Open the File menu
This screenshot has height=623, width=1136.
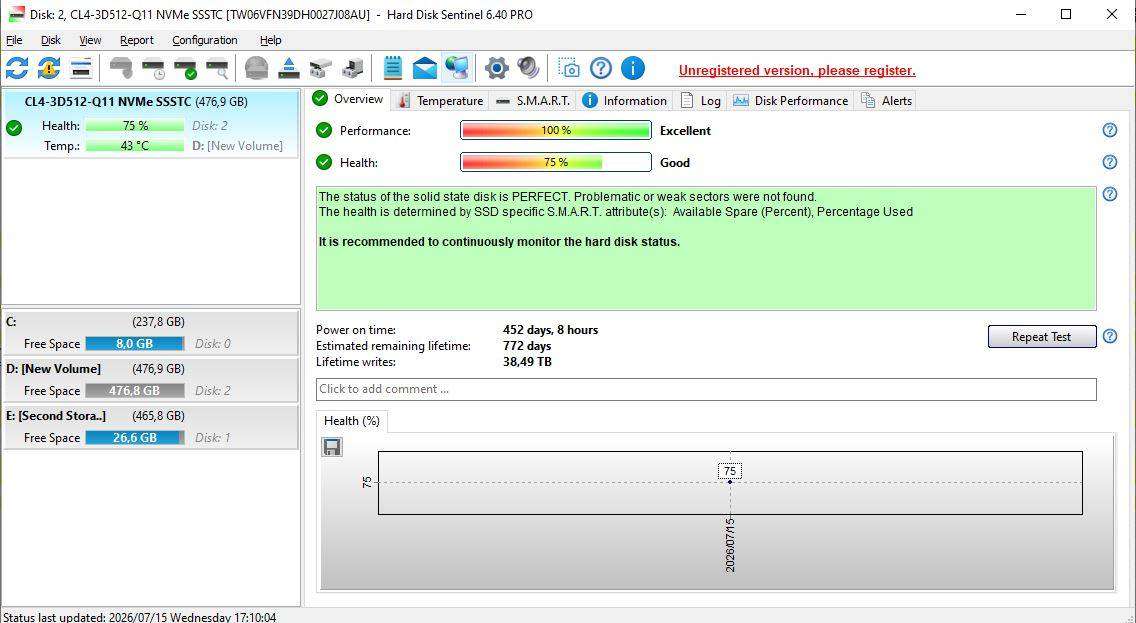tap(14, 41)
